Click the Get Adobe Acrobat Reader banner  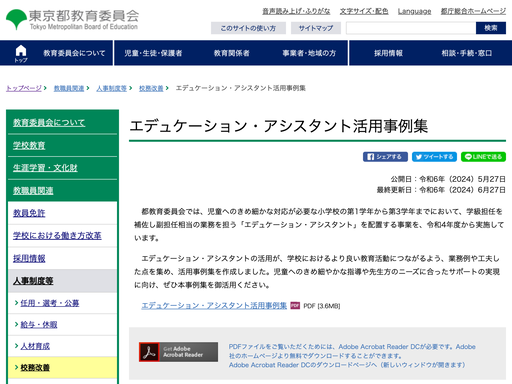(178, 352)
